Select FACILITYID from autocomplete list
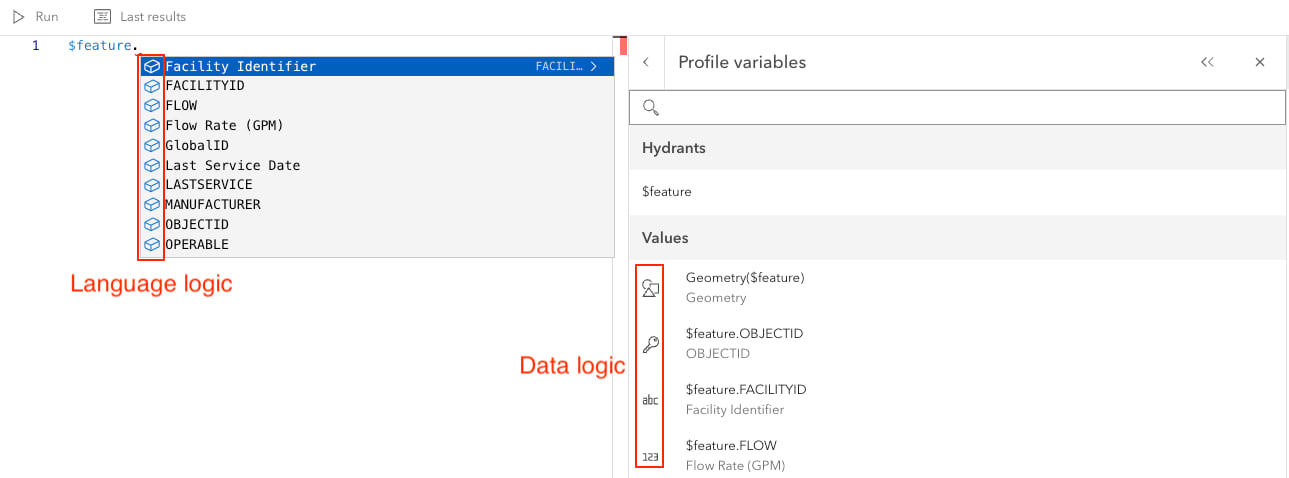This screenshot has height=478, width=1289. 205,86
